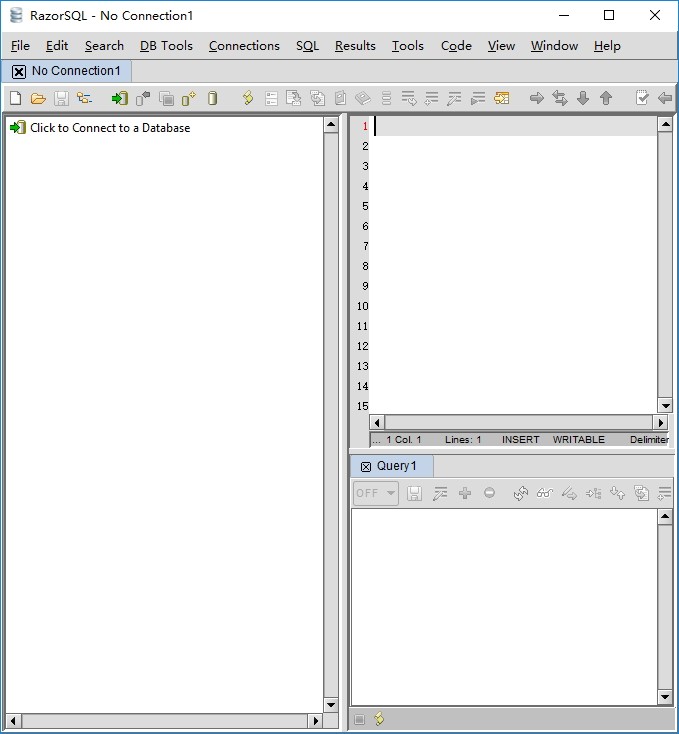
Task: Click the disconnect icon with gray arrow
Action: (x=143, y=98)
